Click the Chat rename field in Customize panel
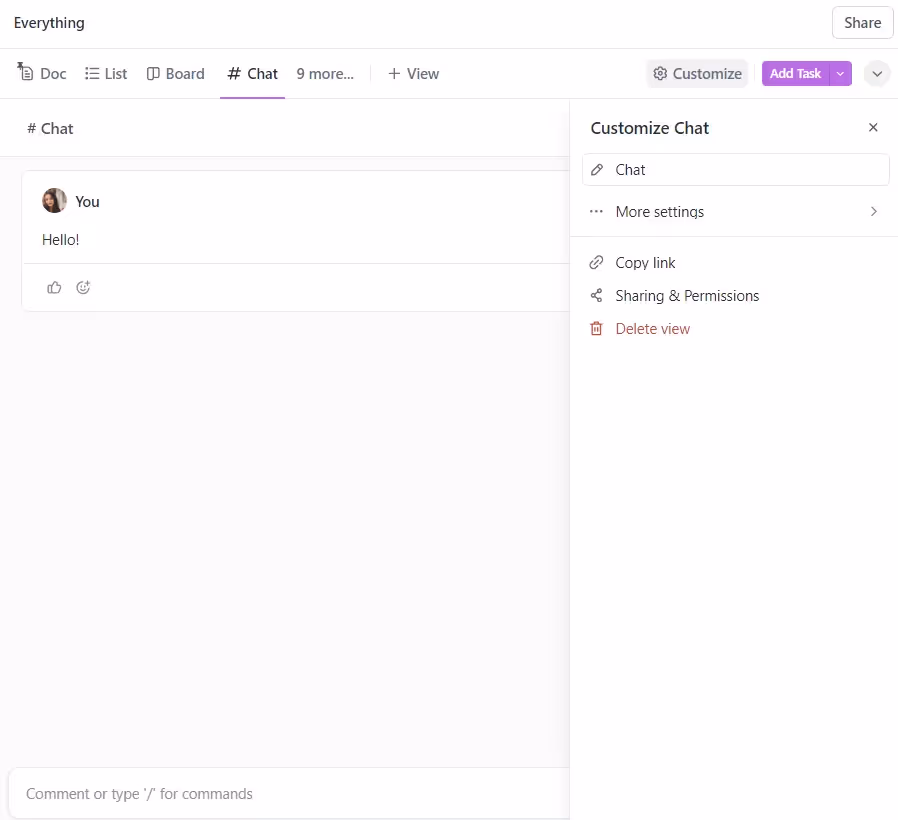 (x=735, y=169)
